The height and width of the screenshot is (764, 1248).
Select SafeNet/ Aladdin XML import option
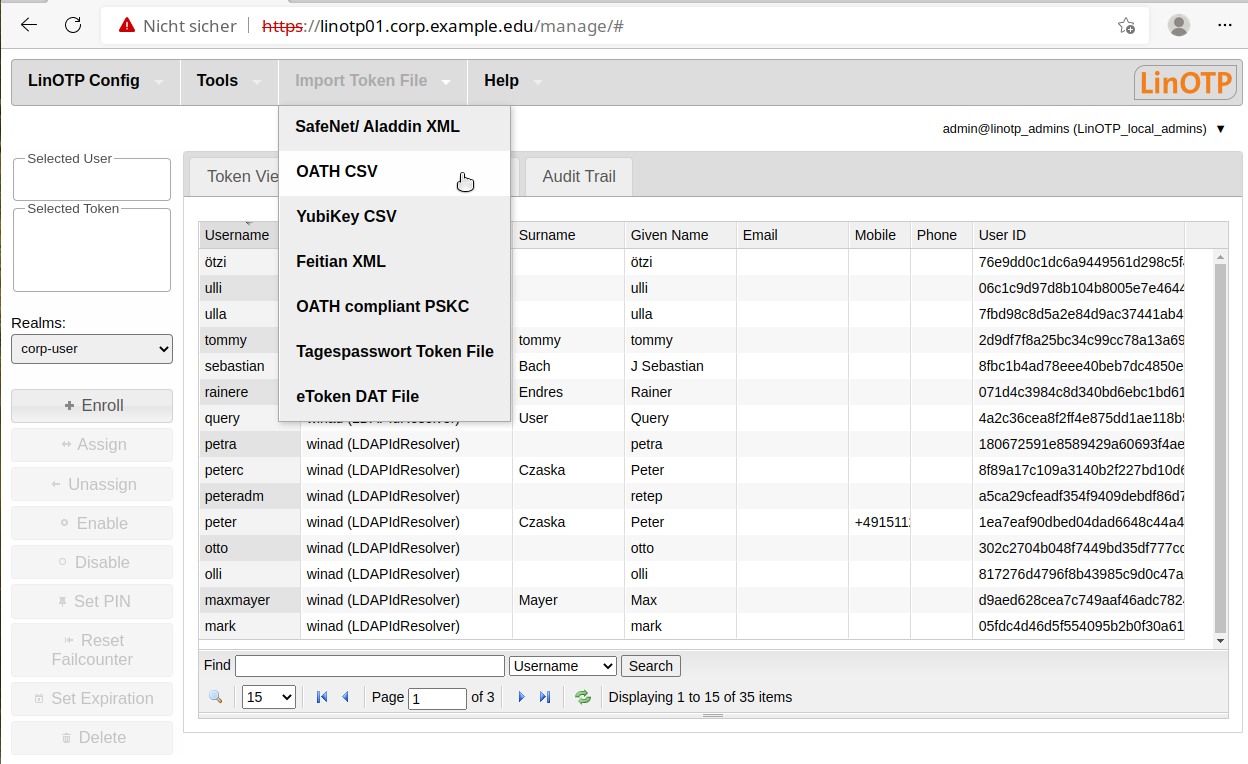[376, 126]
